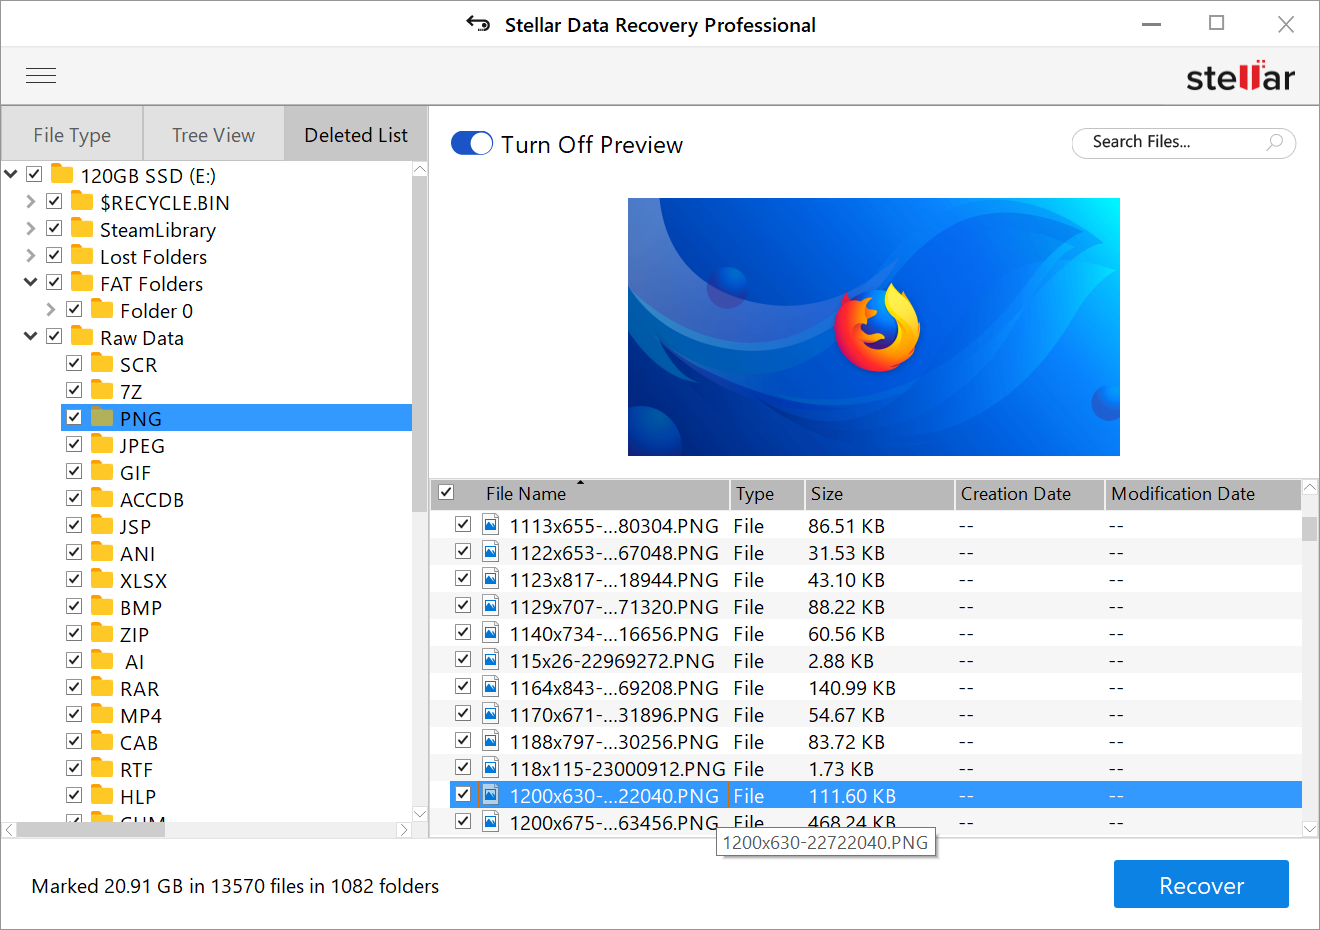Uncheck the Raw Data checkbox
Screen dimensions: 1320x930
pyautogui.click(x=54, y=336)
